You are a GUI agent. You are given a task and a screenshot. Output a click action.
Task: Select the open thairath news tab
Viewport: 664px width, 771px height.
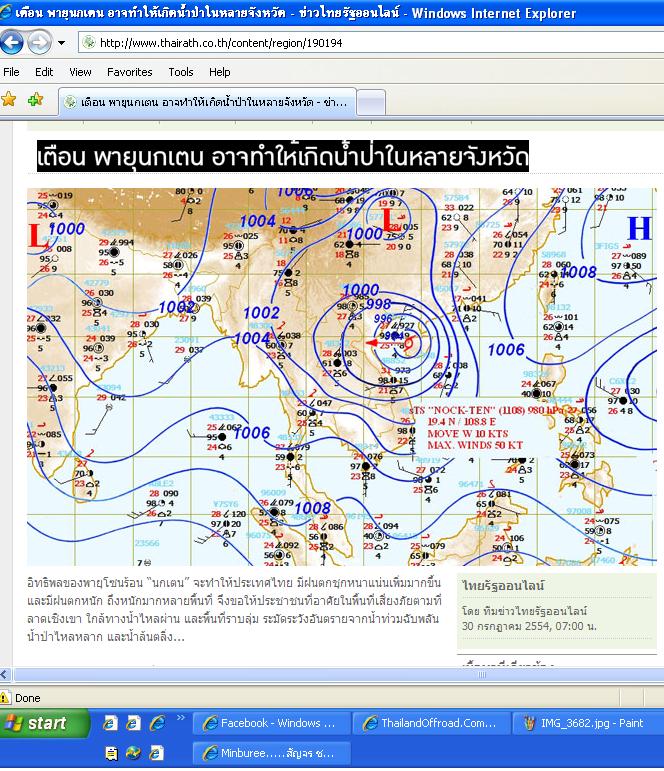(x=207, y=102)
